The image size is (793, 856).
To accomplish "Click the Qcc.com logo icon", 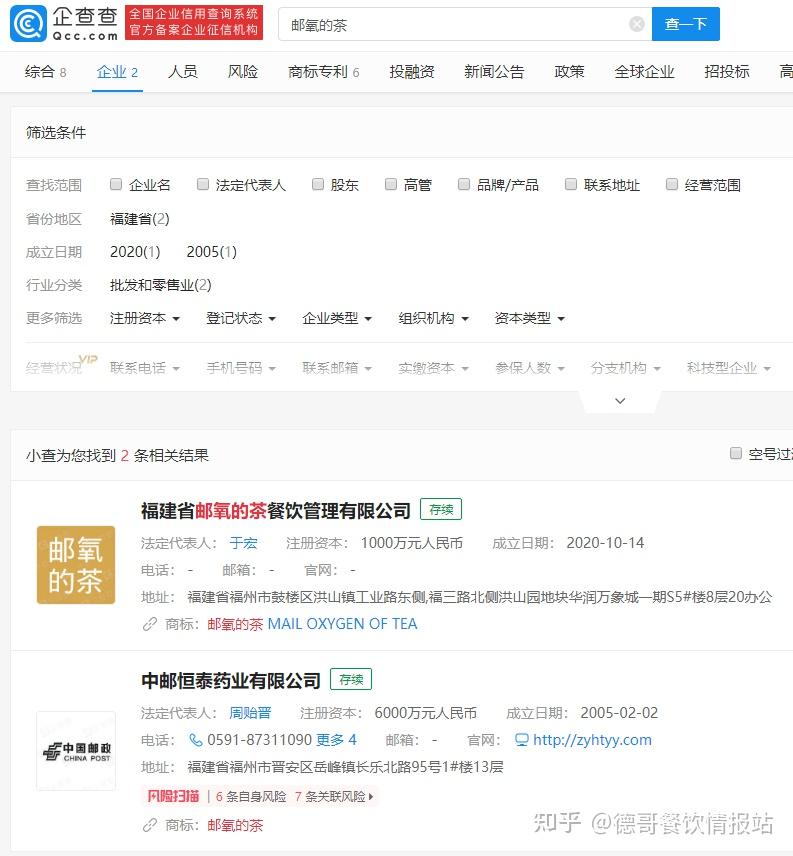I will pos(28,23).
